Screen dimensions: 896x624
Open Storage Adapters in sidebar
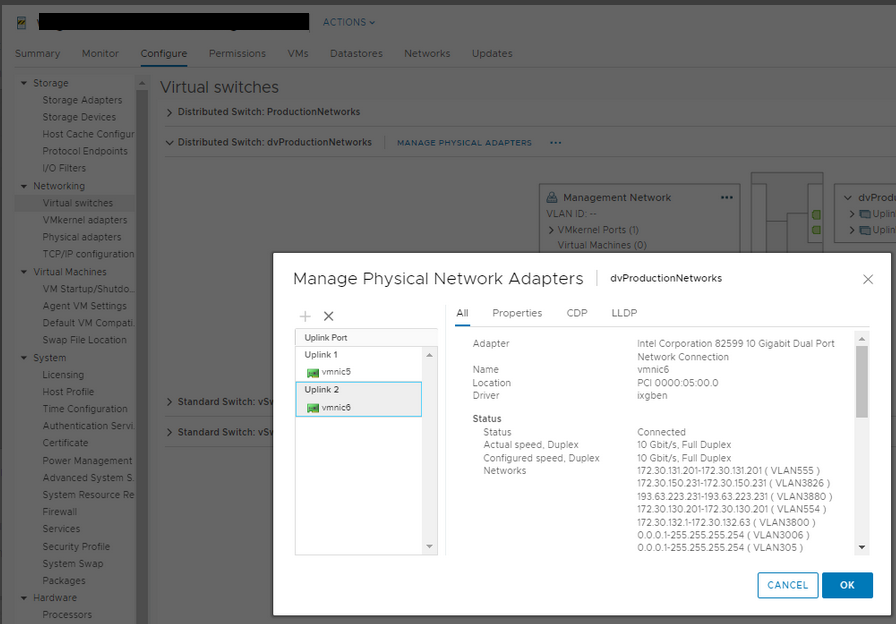[x=82, y=101]
